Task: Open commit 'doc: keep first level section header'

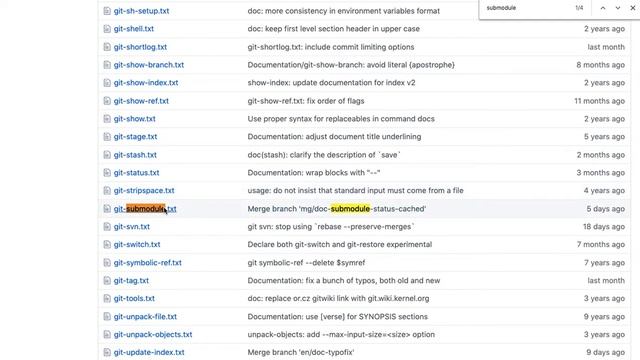Action: (x=333, y=29)
